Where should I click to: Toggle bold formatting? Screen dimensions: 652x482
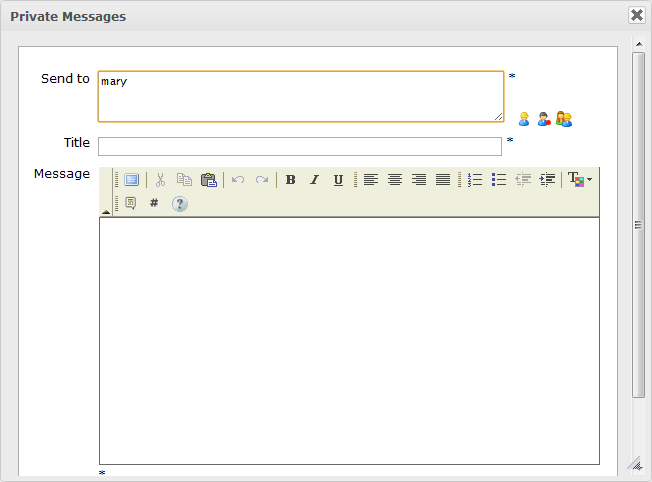point(291,180)
